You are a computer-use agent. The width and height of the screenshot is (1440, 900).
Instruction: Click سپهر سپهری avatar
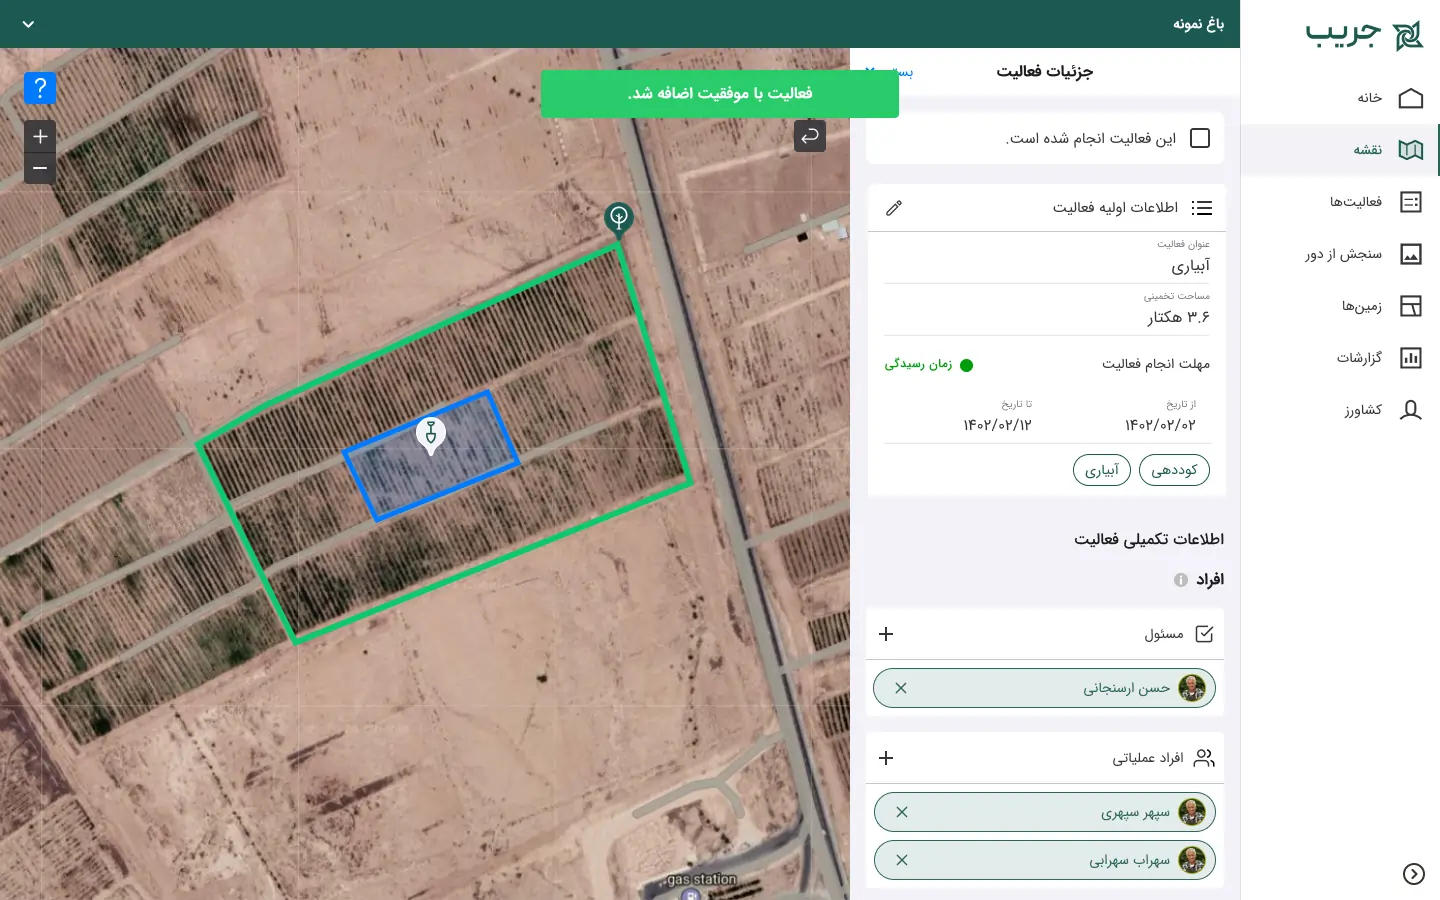1192,812
